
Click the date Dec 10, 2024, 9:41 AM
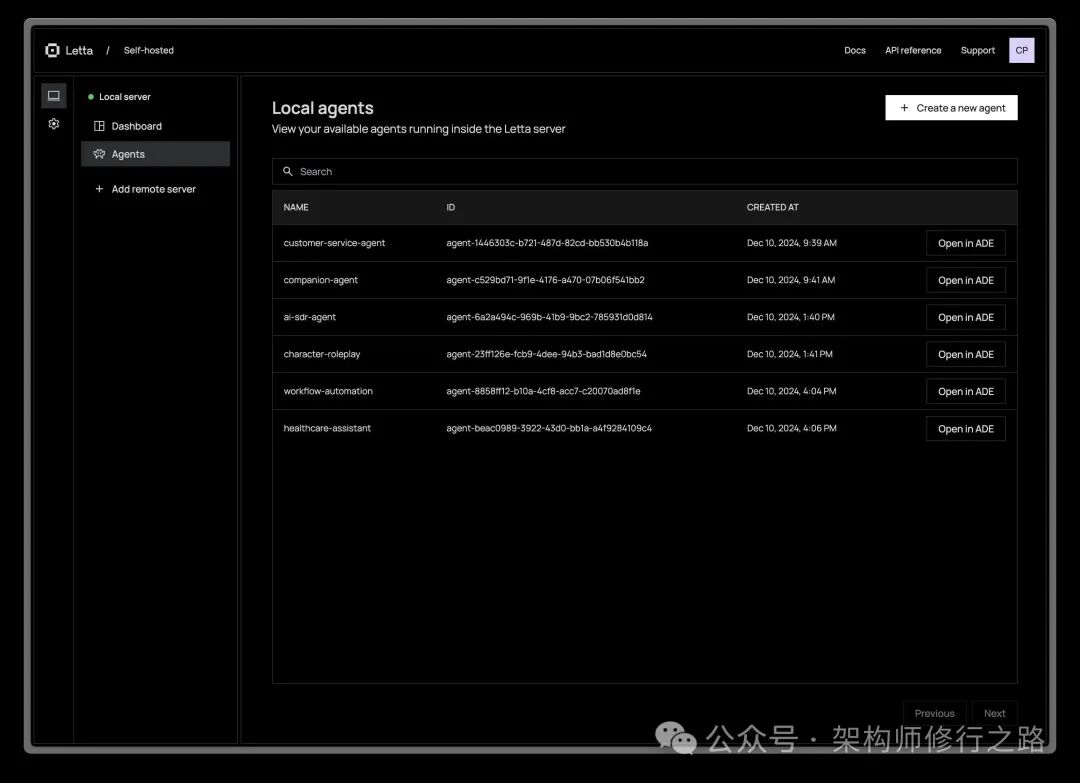791,280
